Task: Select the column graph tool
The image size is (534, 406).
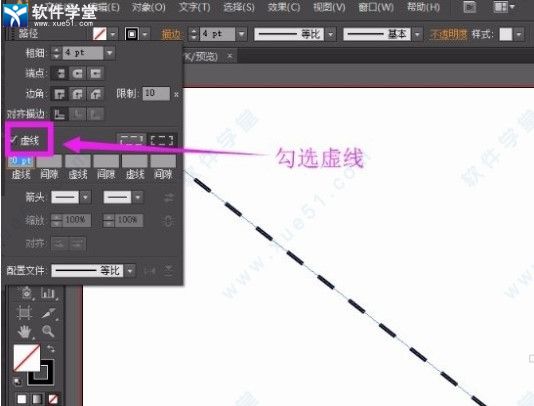Action: pos(48,293)
